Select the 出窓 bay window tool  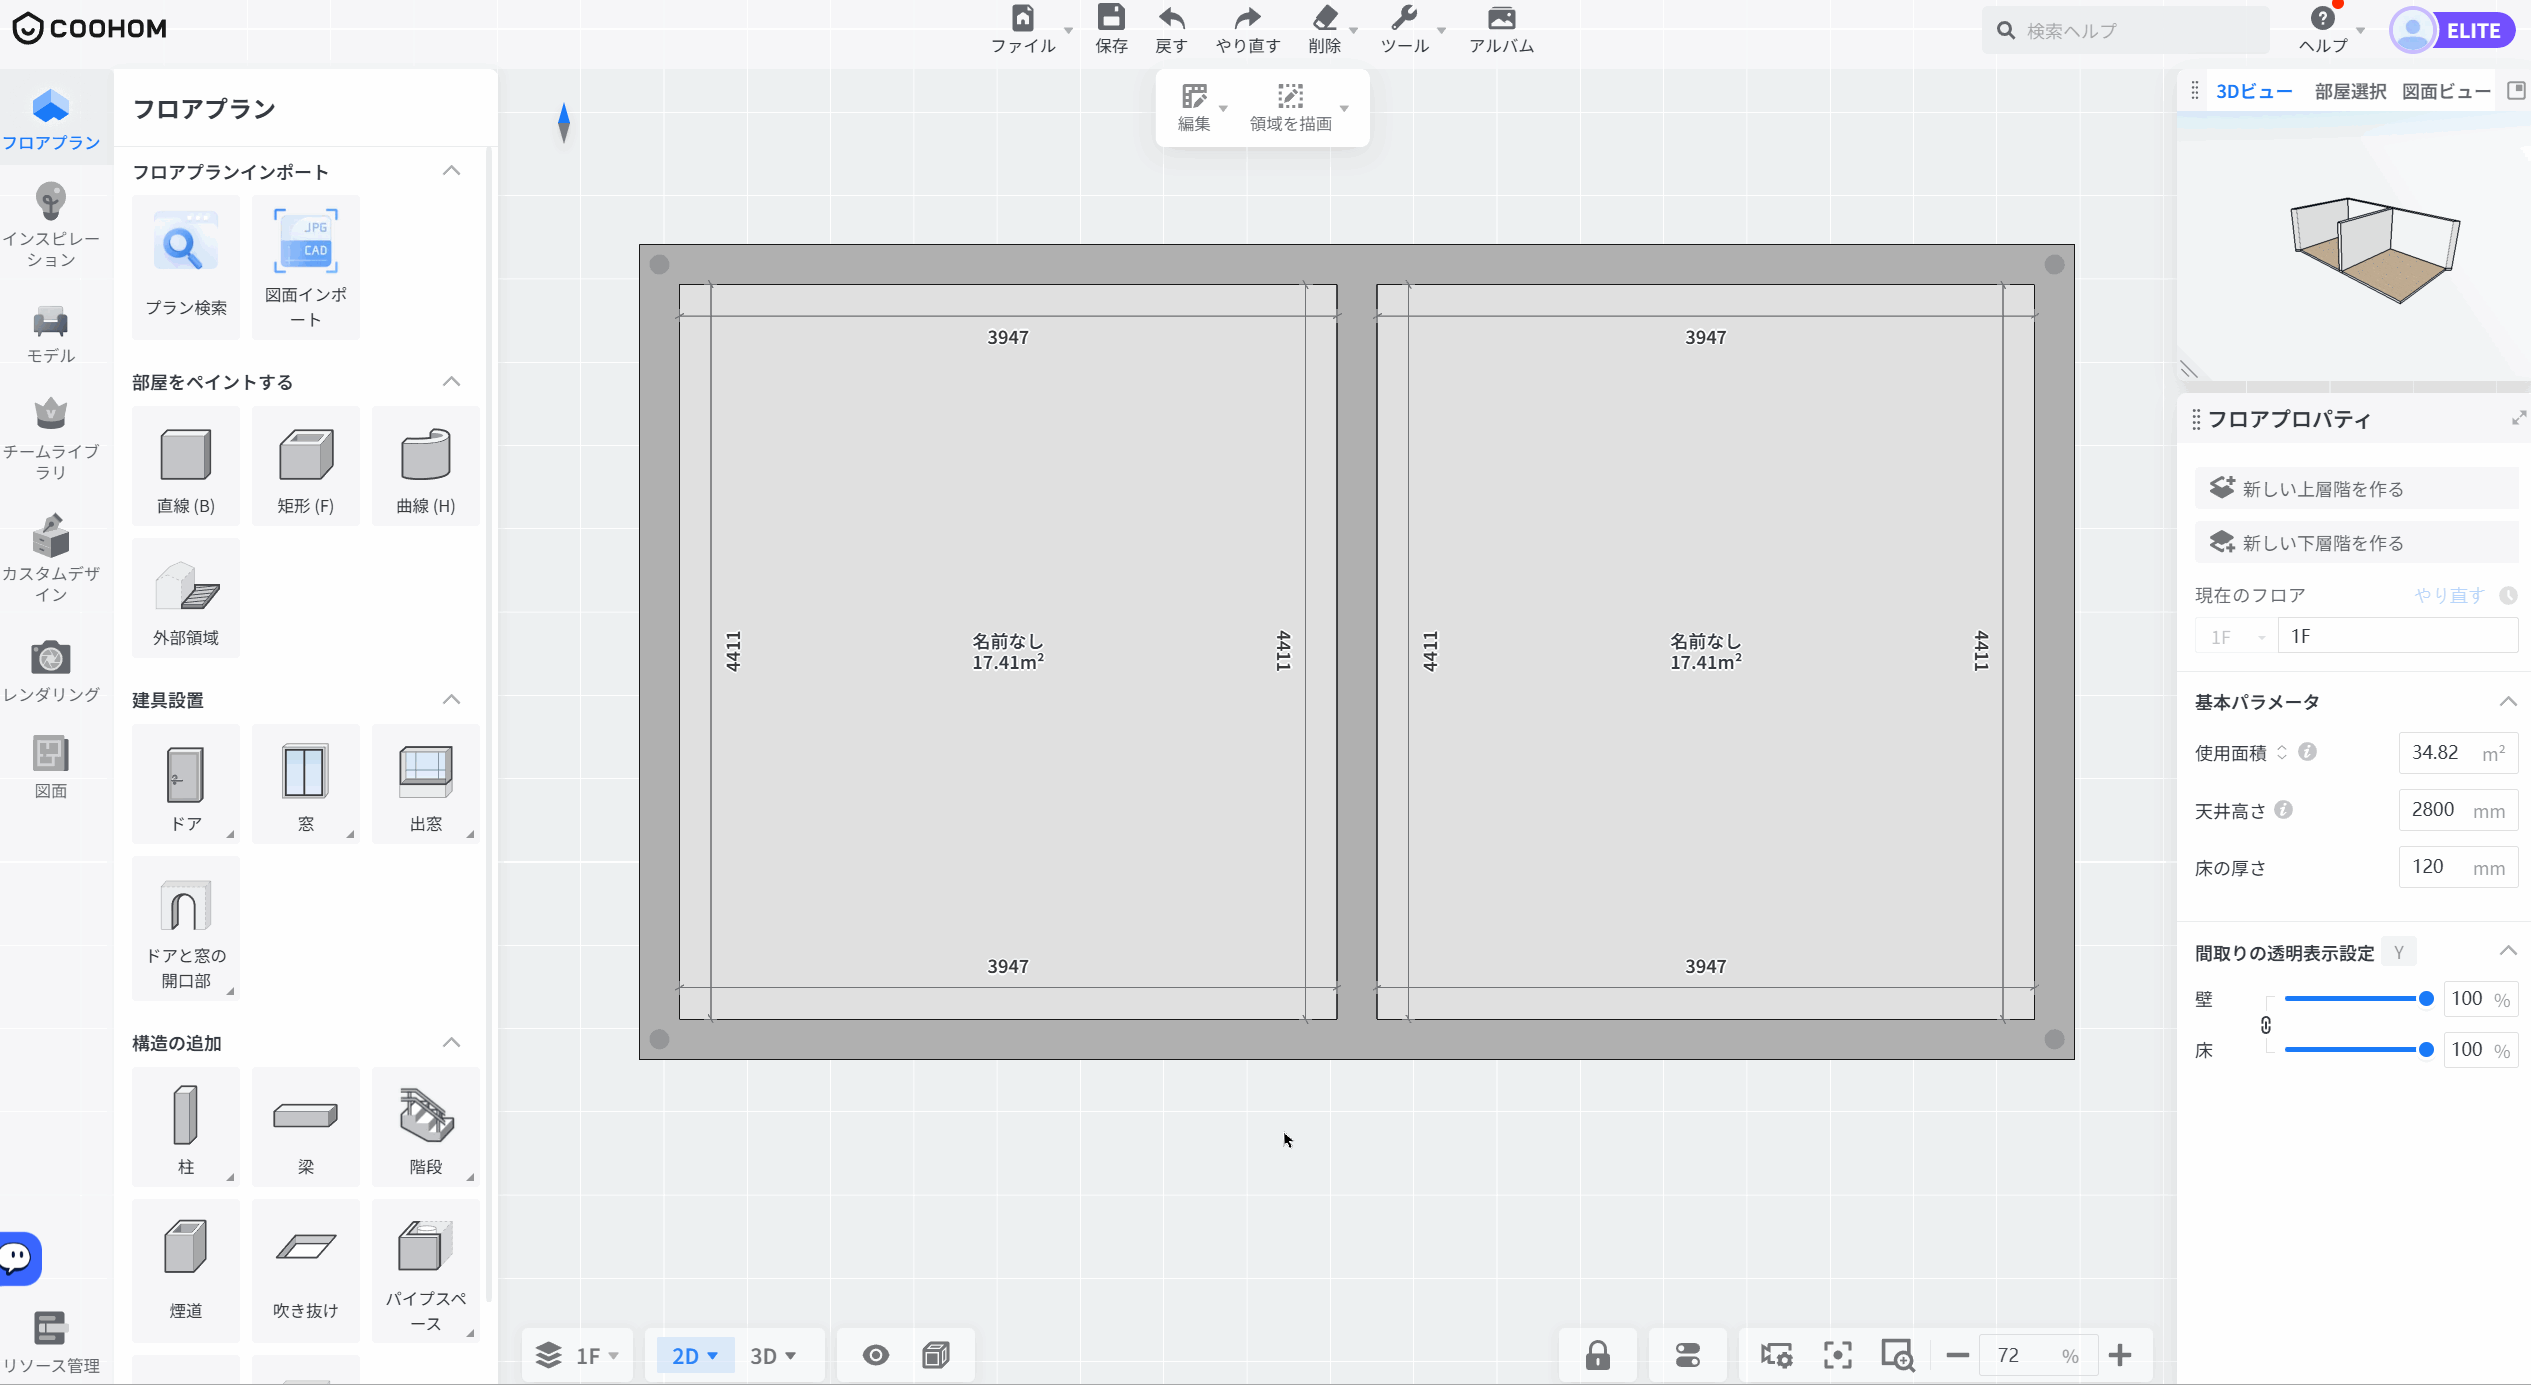coord(426,784)
